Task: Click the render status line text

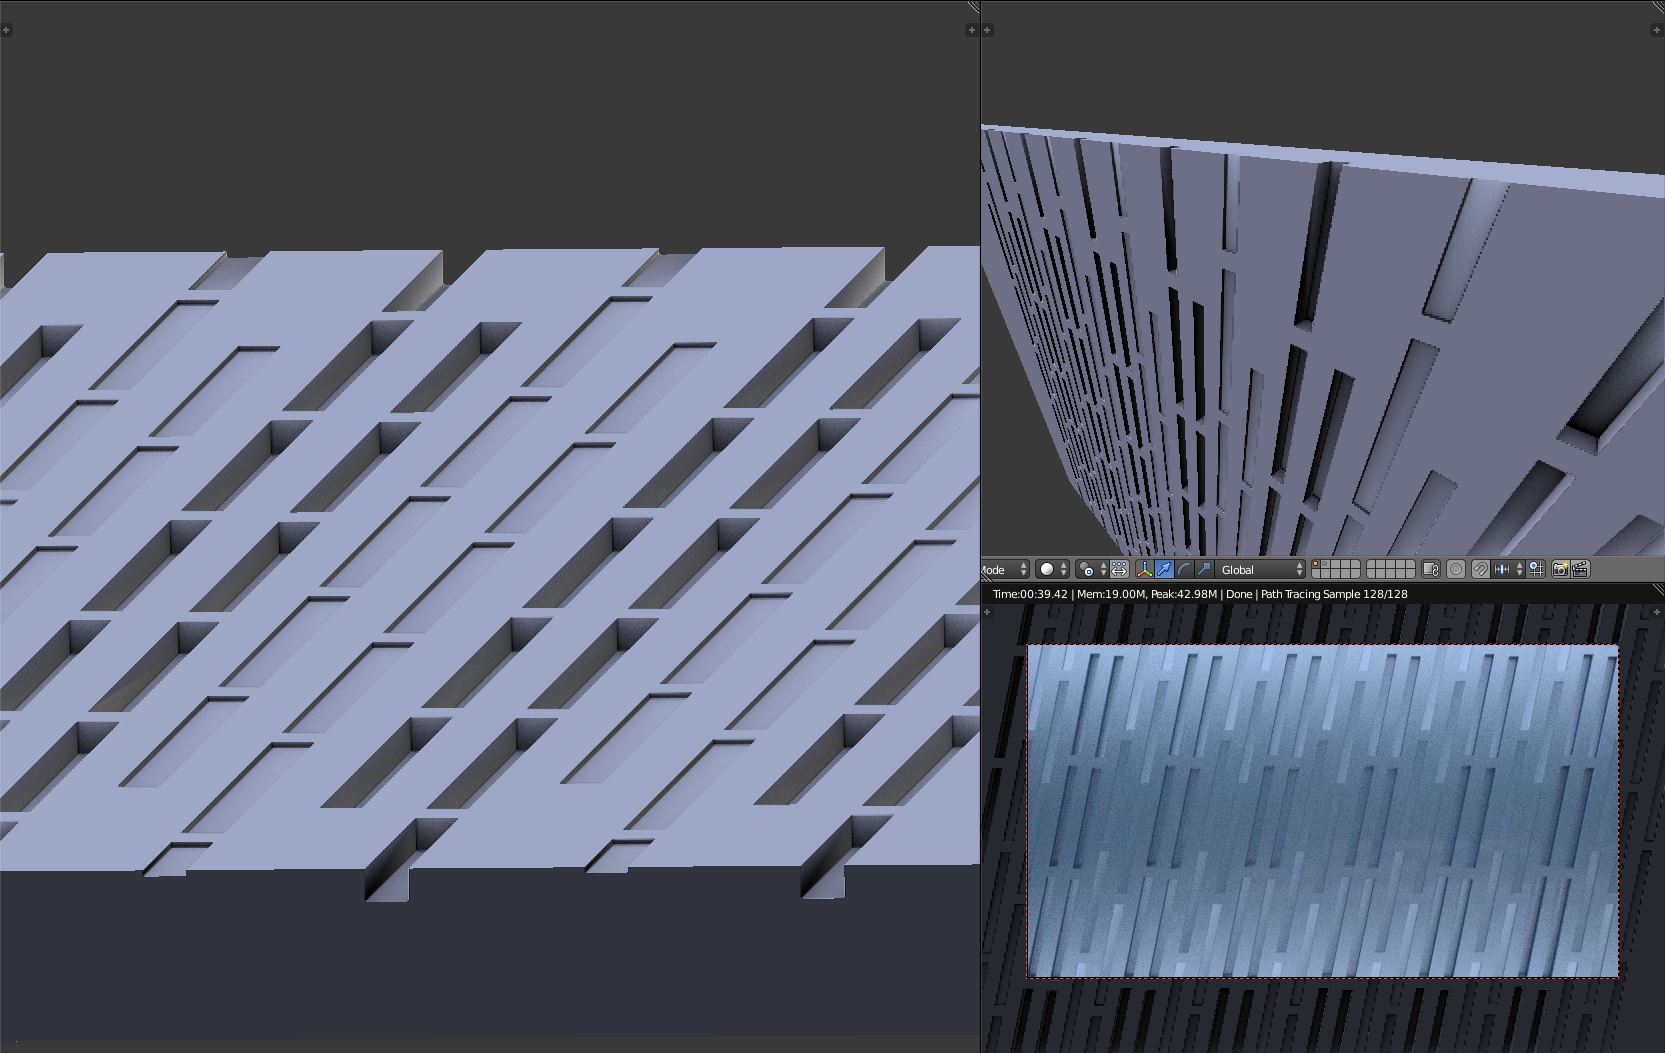Action: point(1200,594)
